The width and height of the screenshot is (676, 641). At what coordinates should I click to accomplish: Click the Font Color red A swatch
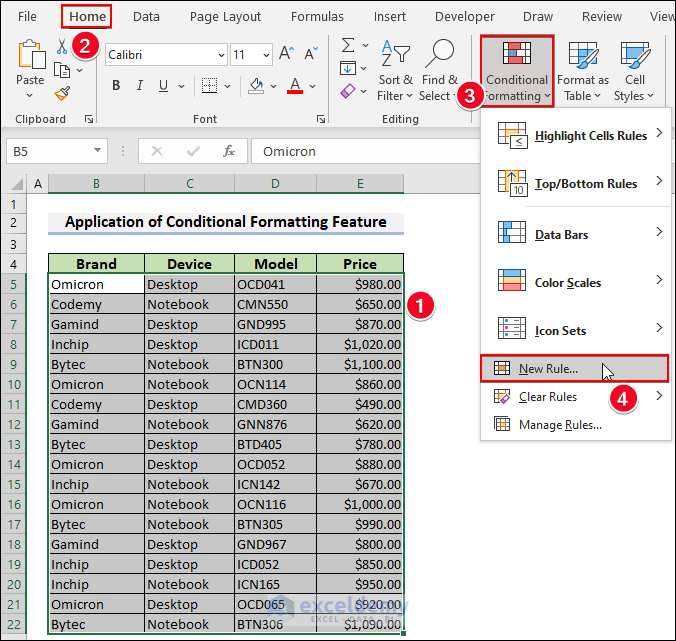click(295, 86)
